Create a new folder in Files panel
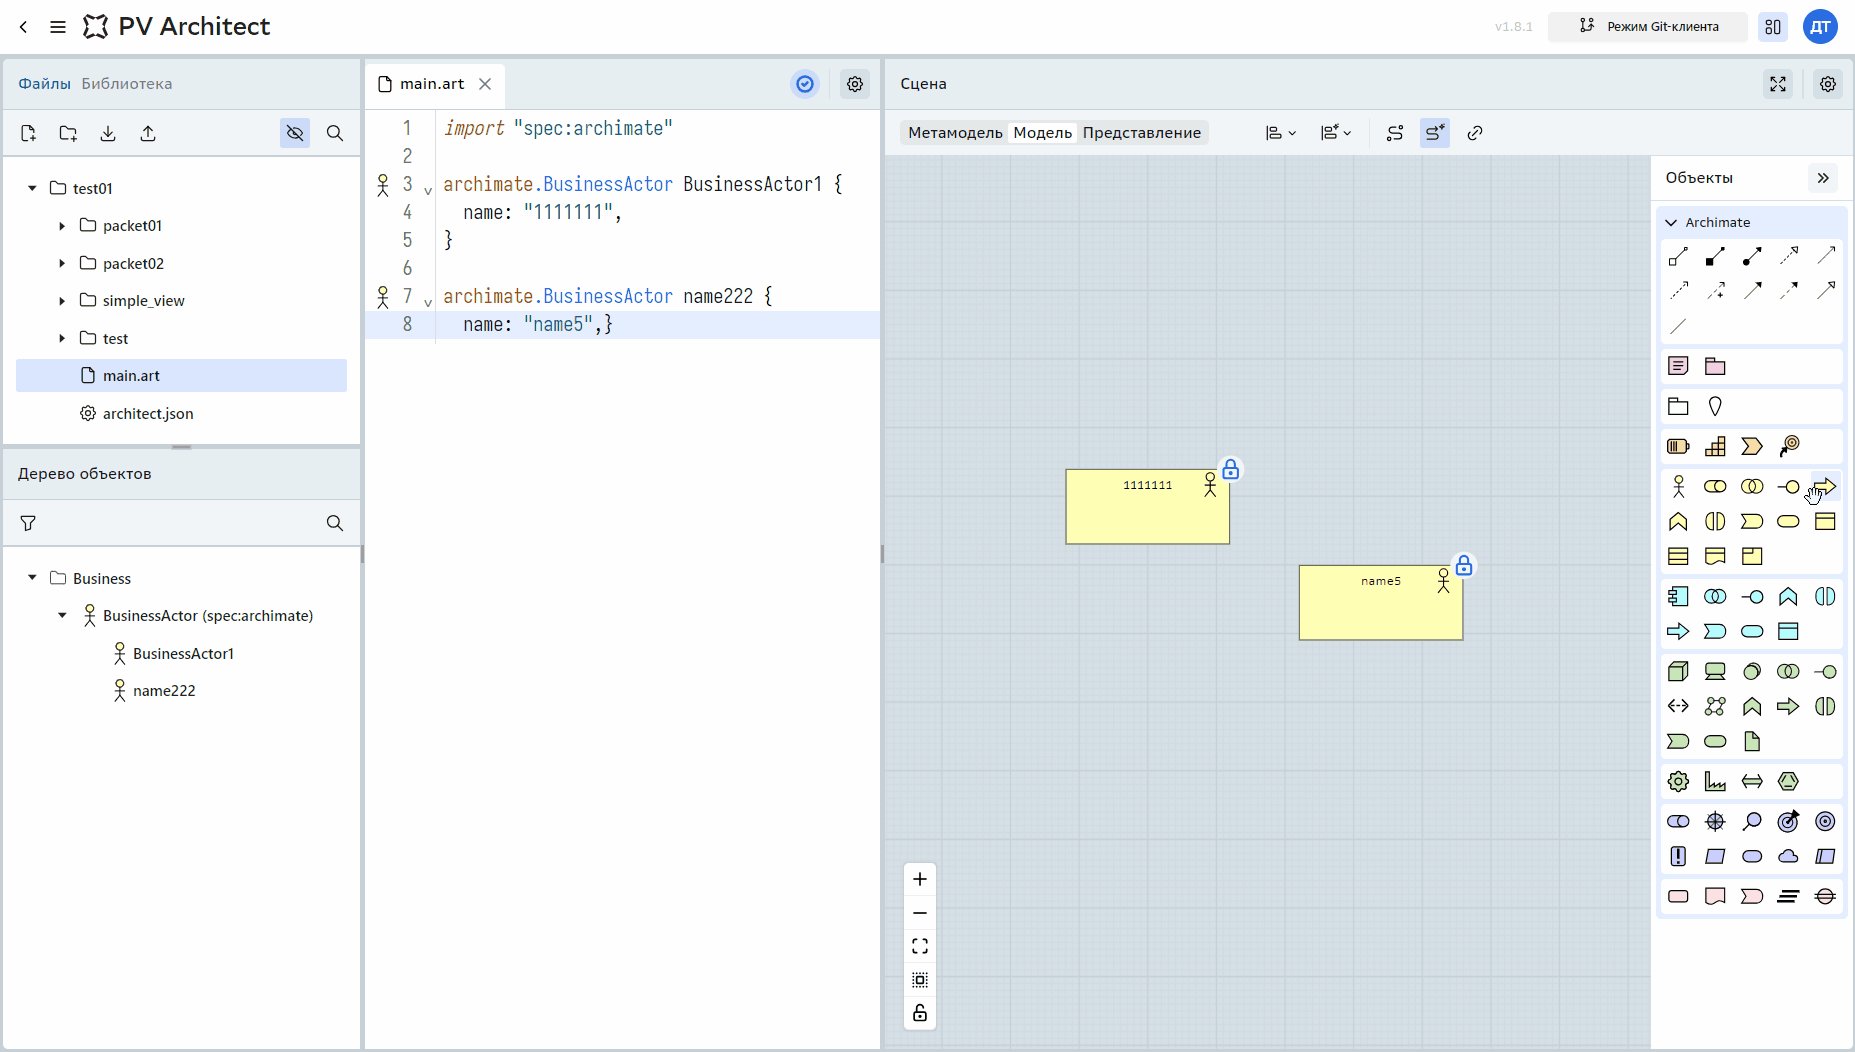The height and width of the screenshot is (1052, 1855). (68, 133)
